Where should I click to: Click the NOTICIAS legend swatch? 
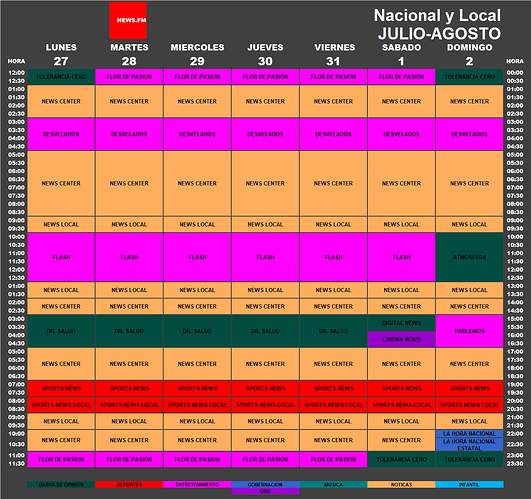click(401, 485)
